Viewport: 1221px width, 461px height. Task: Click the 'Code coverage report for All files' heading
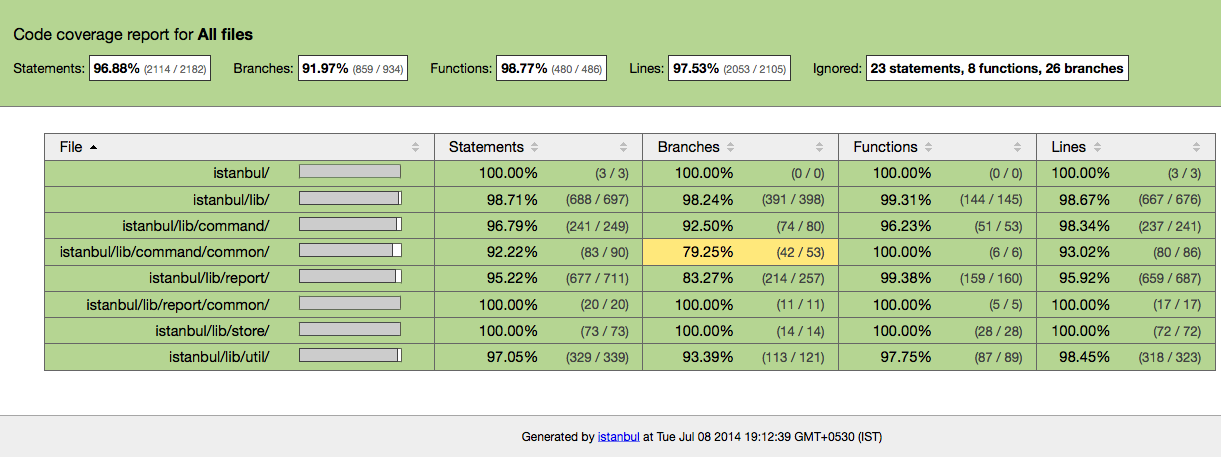click(133, 34)
